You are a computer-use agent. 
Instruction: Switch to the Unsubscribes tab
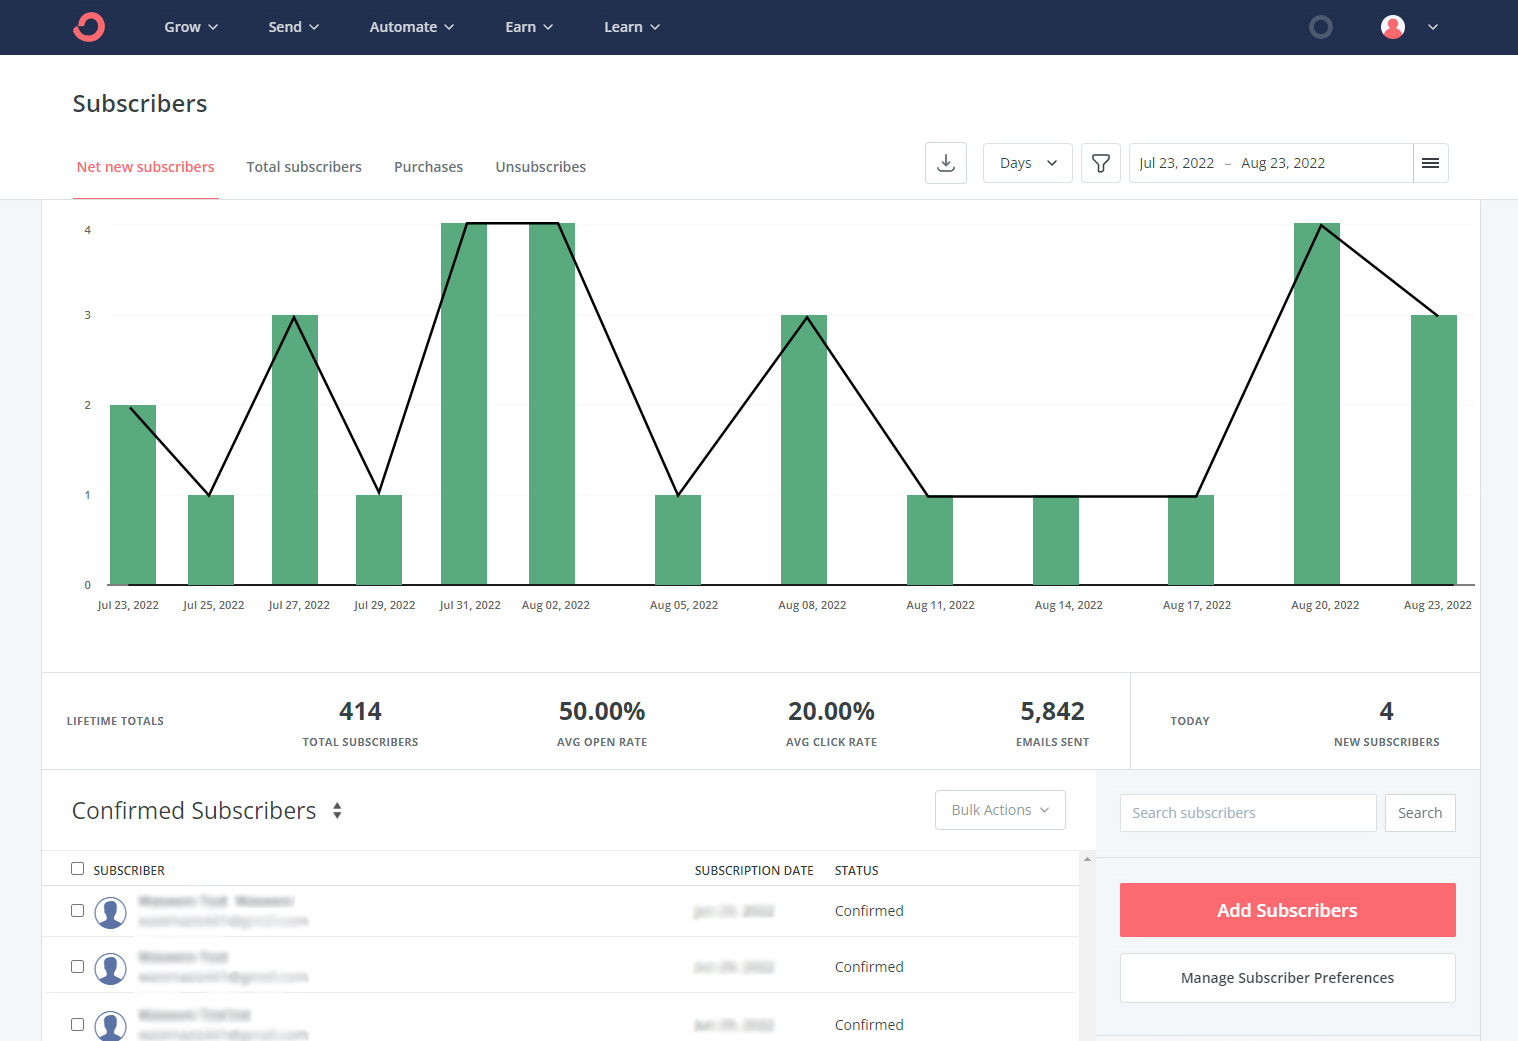[x=541, y=167]
